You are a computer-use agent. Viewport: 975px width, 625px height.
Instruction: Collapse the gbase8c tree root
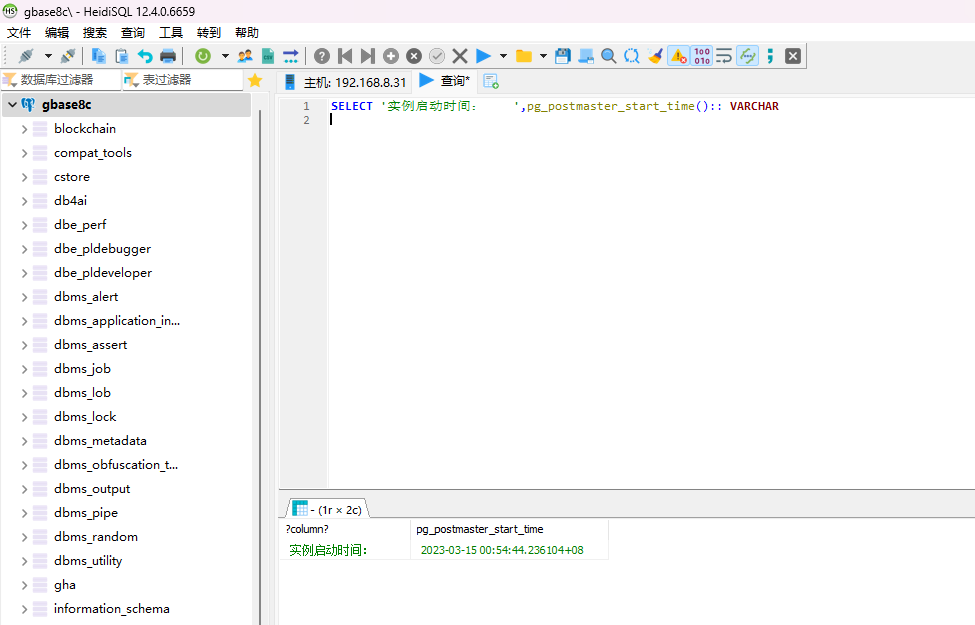point(12,104)
